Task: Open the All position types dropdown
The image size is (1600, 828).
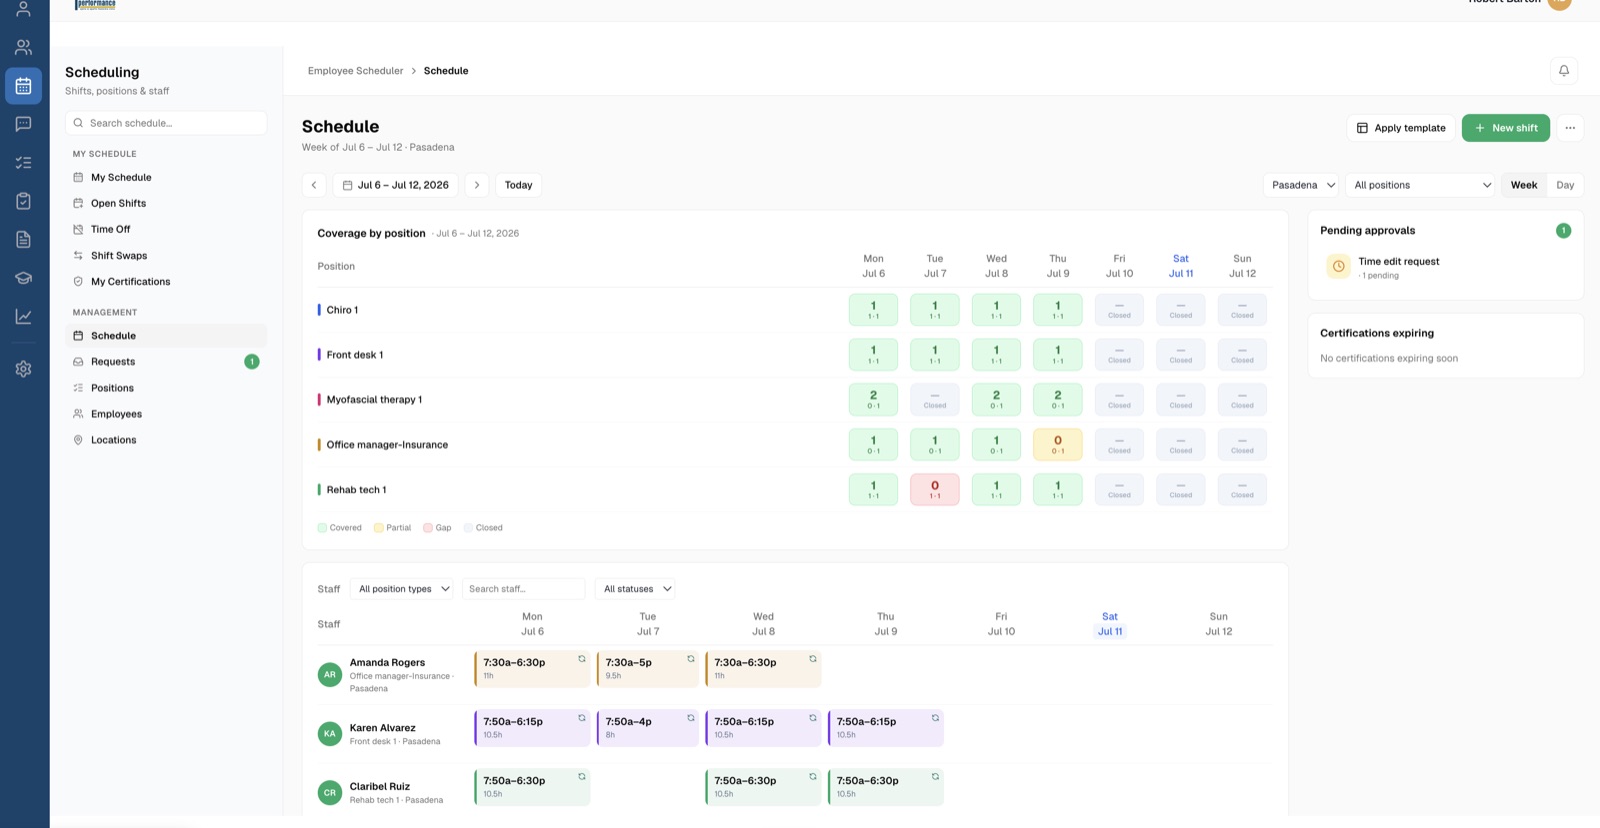Action: 403,589
